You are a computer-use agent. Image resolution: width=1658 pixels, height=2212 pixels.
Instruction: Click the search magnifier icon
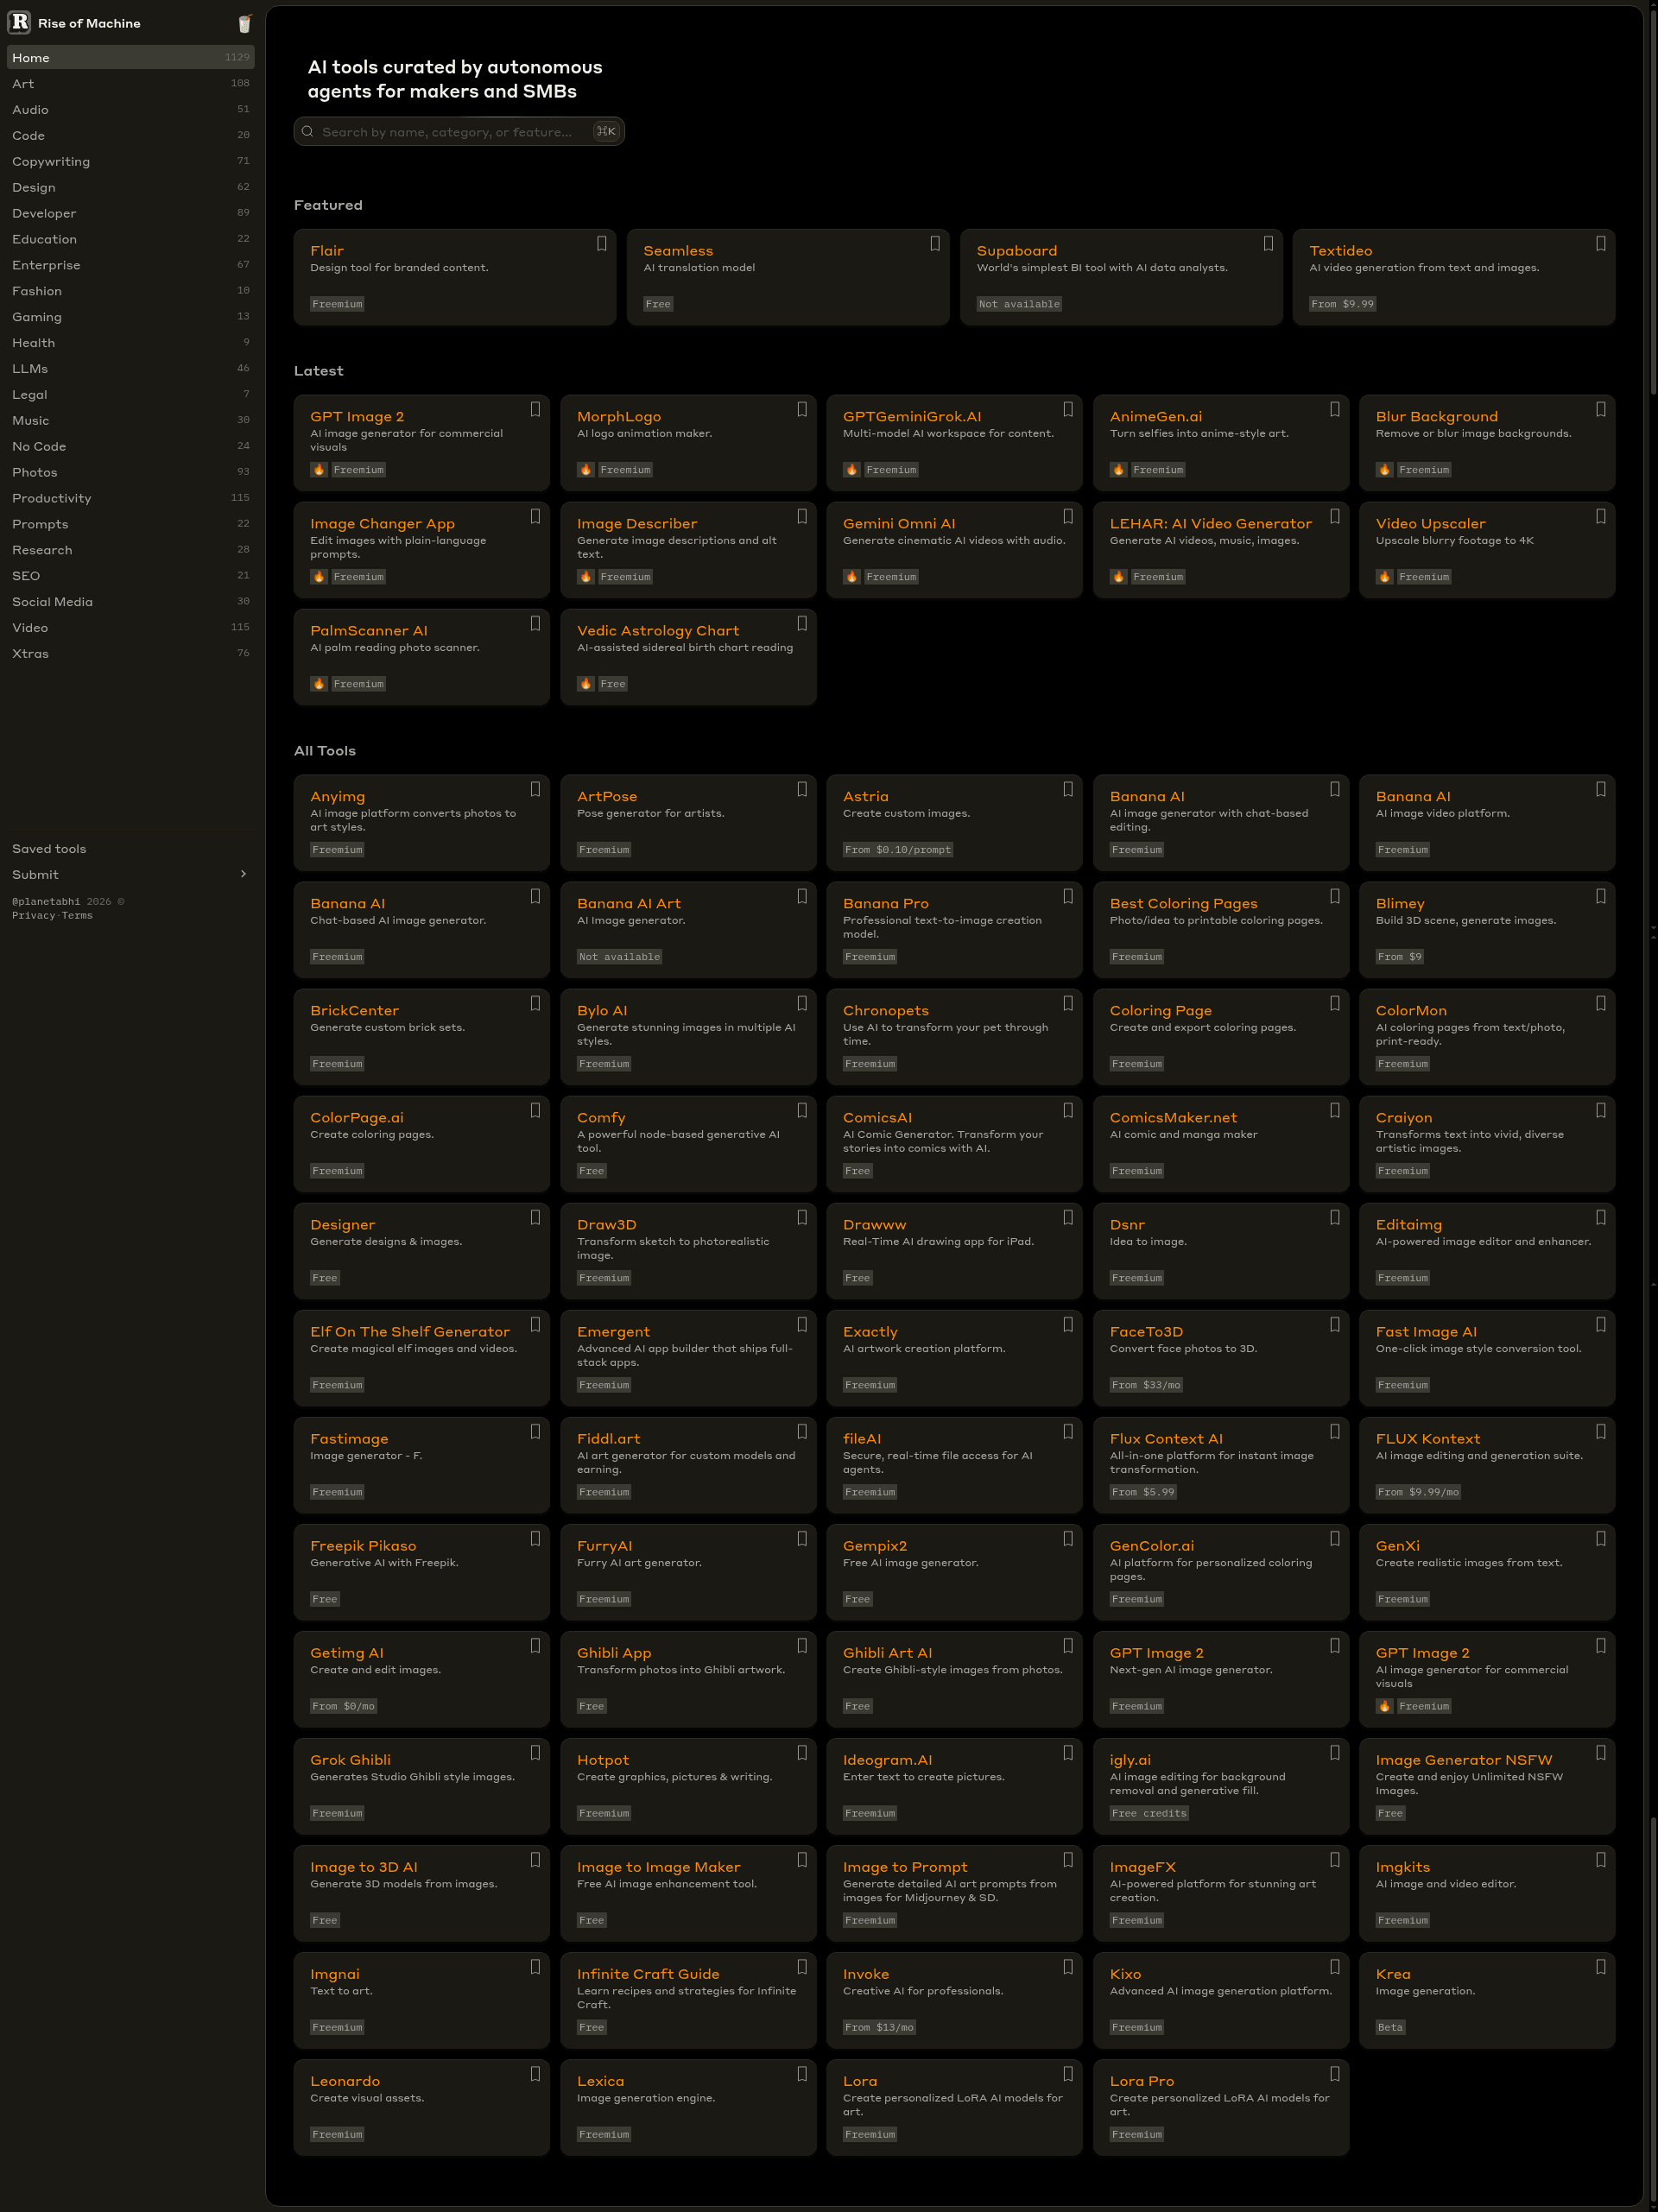point(308,131)
